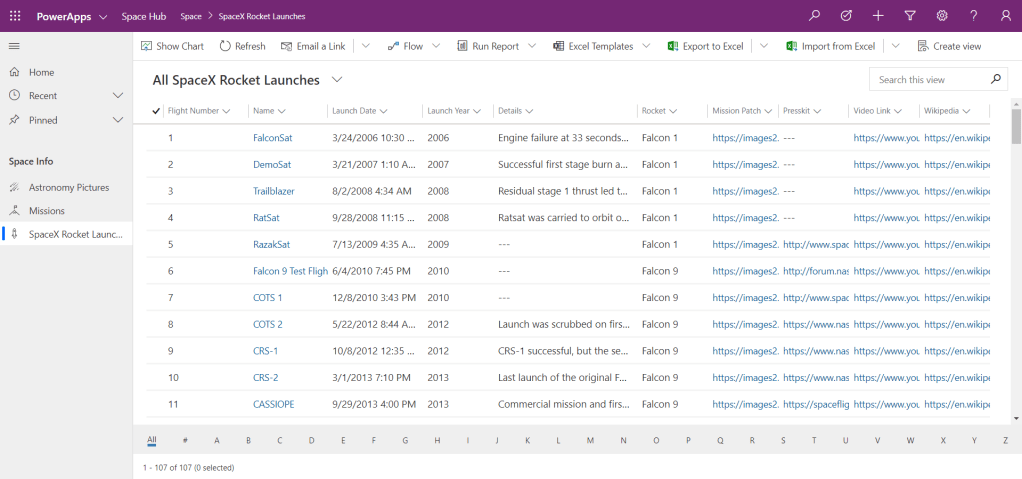
Task: Collapse the sidebar with hamburger icon
Action: (14, 46)
